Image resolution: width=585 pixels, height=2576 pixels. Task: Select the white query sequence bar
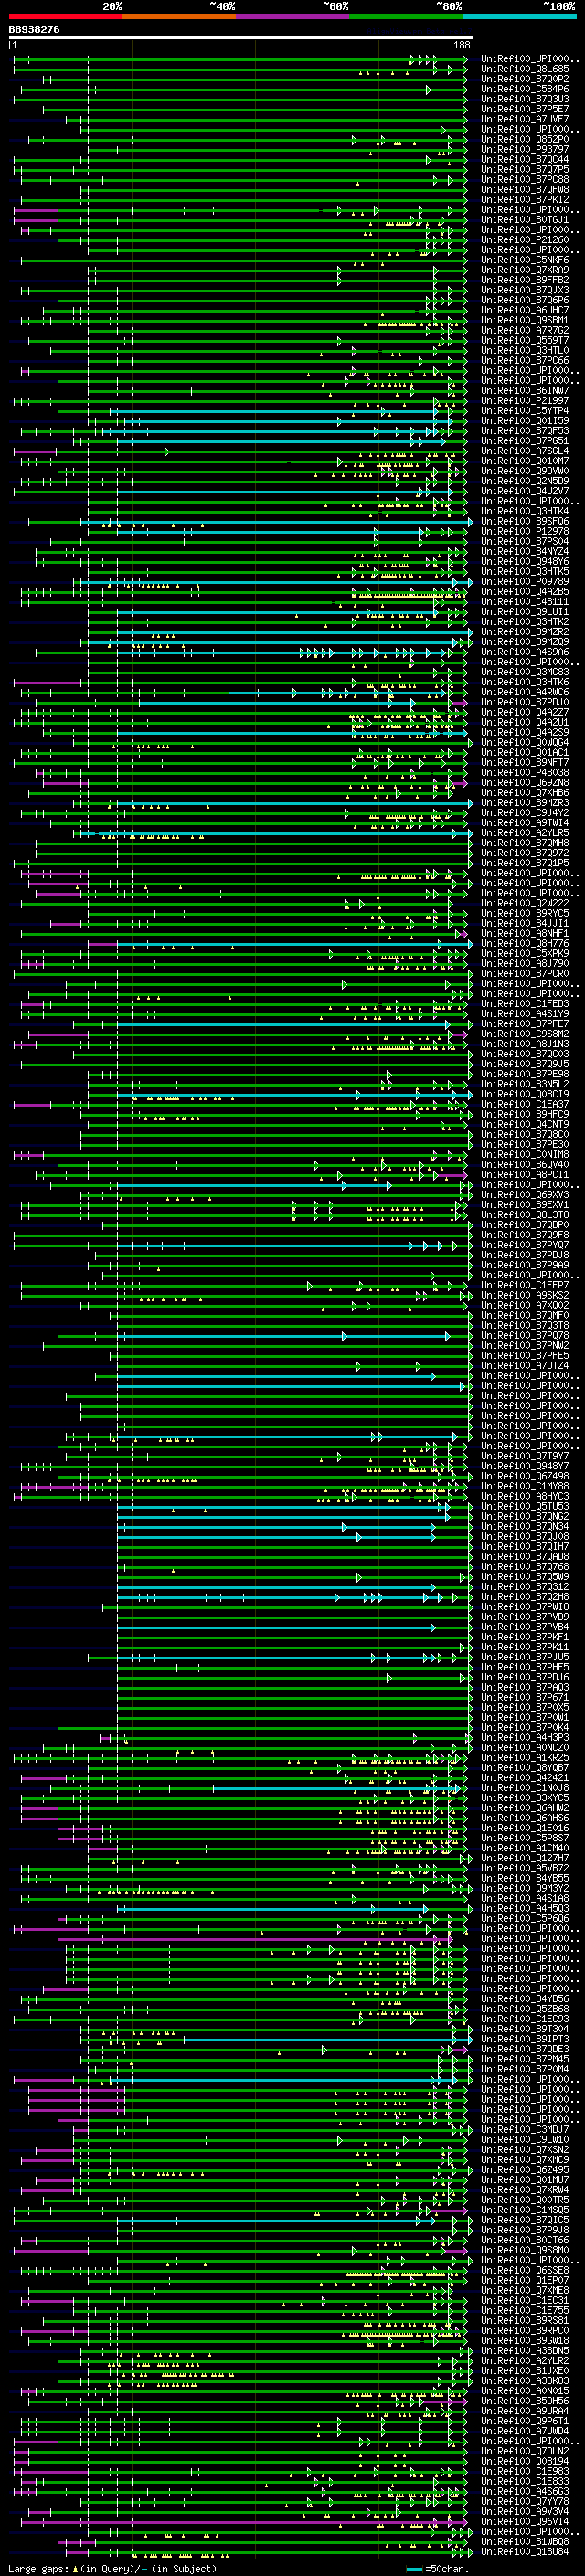[x=241, y=38]
